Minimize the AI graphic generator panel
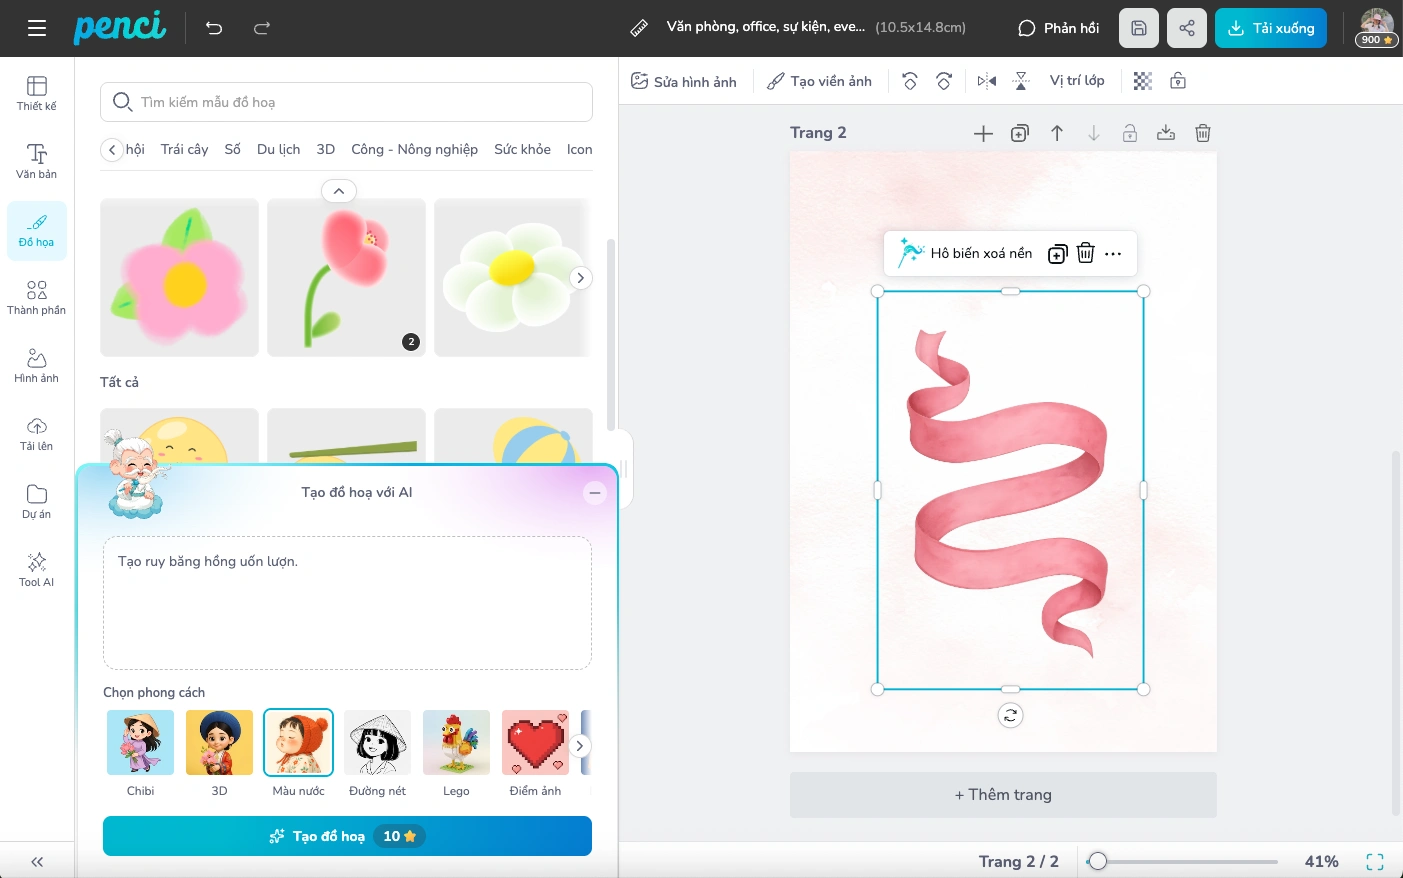Viewport: 1403px width, 878px height. (595, 492)
